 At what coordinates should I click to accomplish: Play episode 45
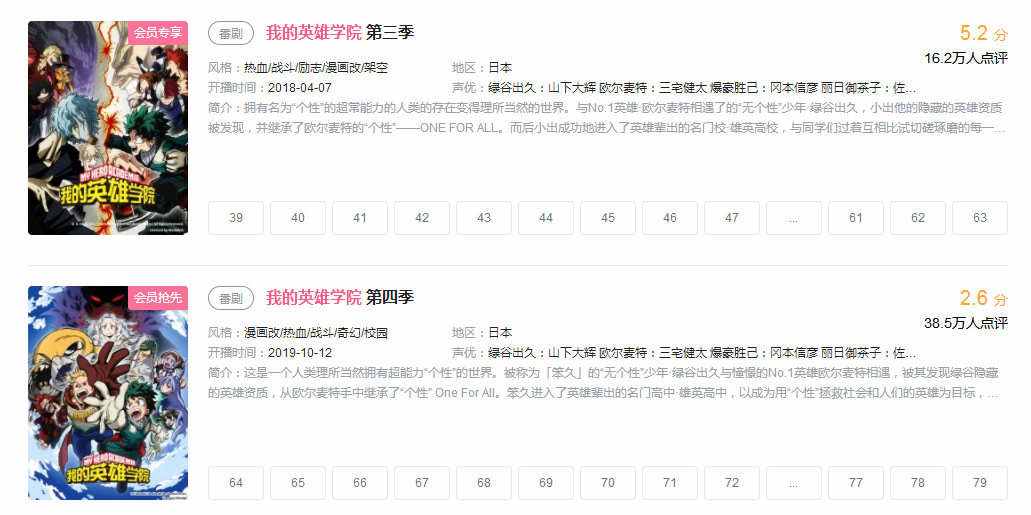pos(608,218)
